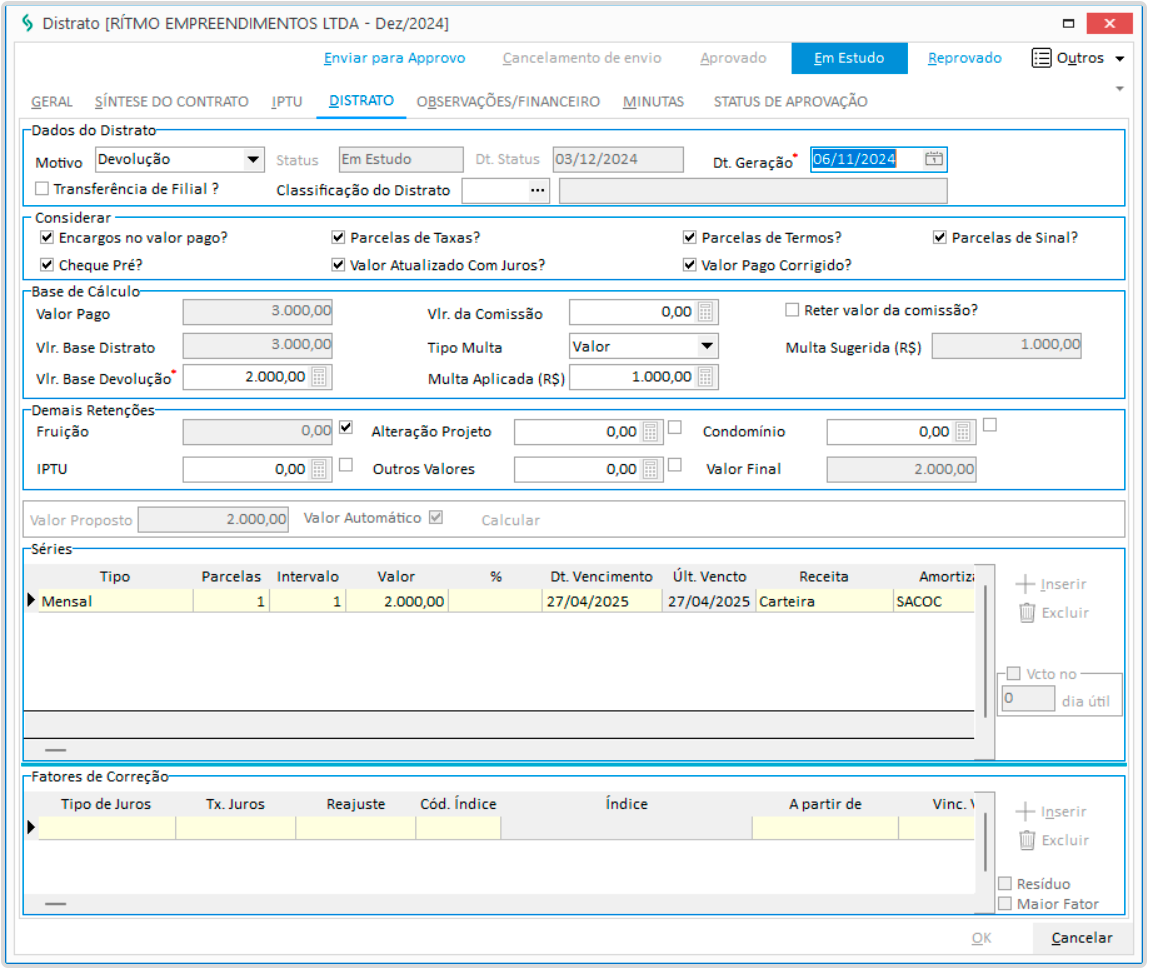Open calculator for Vlr. Base Devolução
The height and width of the screenshot is (969, 1149).
320,377
